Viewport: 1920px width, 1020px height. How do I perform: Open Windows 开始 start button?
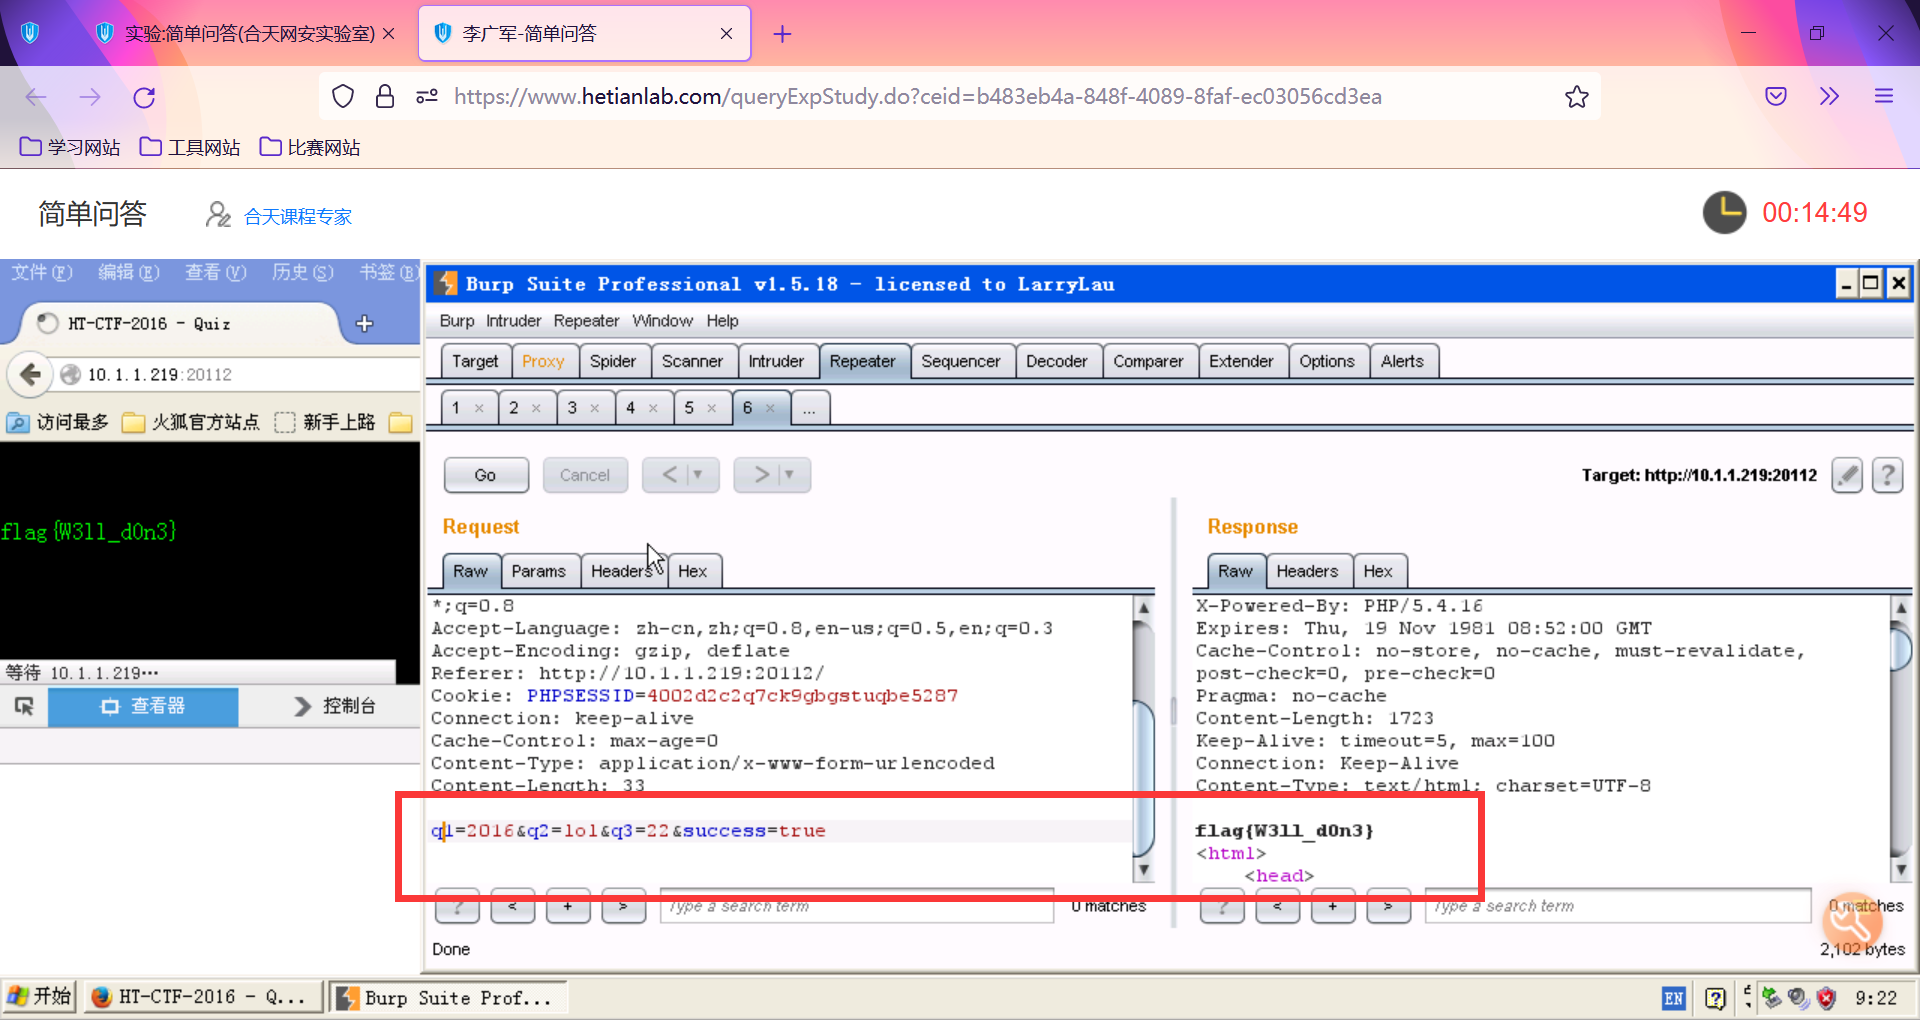[40, 997]
